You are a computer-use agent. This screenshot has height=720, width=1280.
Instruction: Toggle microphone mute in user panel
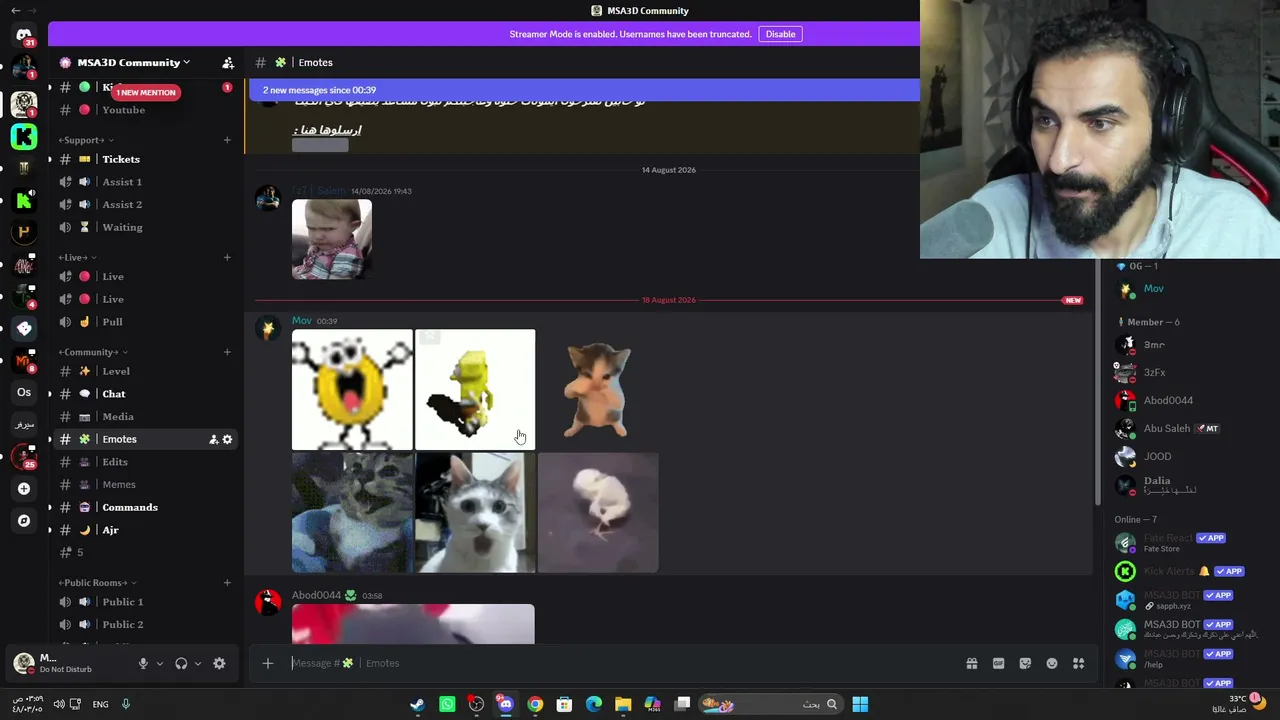pyautogui.click(x=143, y=663)
